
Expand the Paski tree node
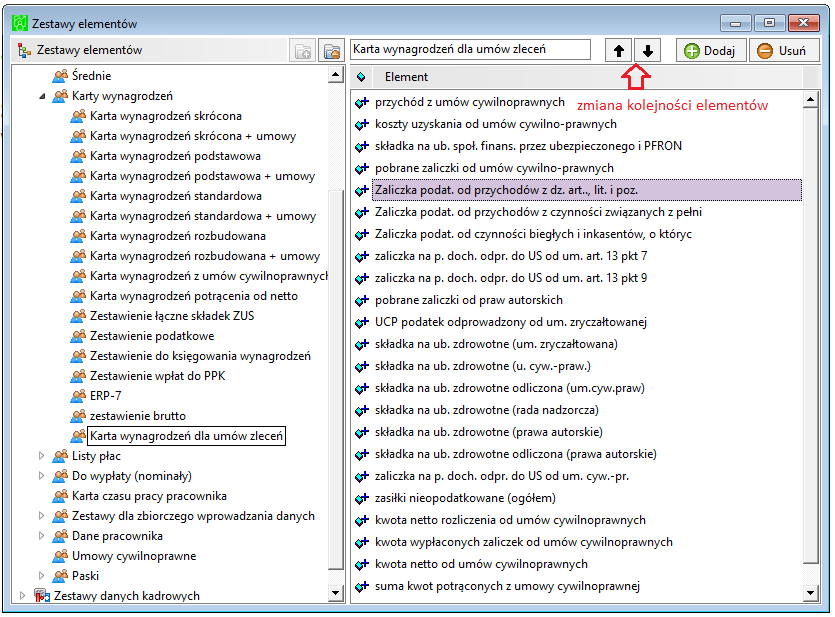click(42, 575)
